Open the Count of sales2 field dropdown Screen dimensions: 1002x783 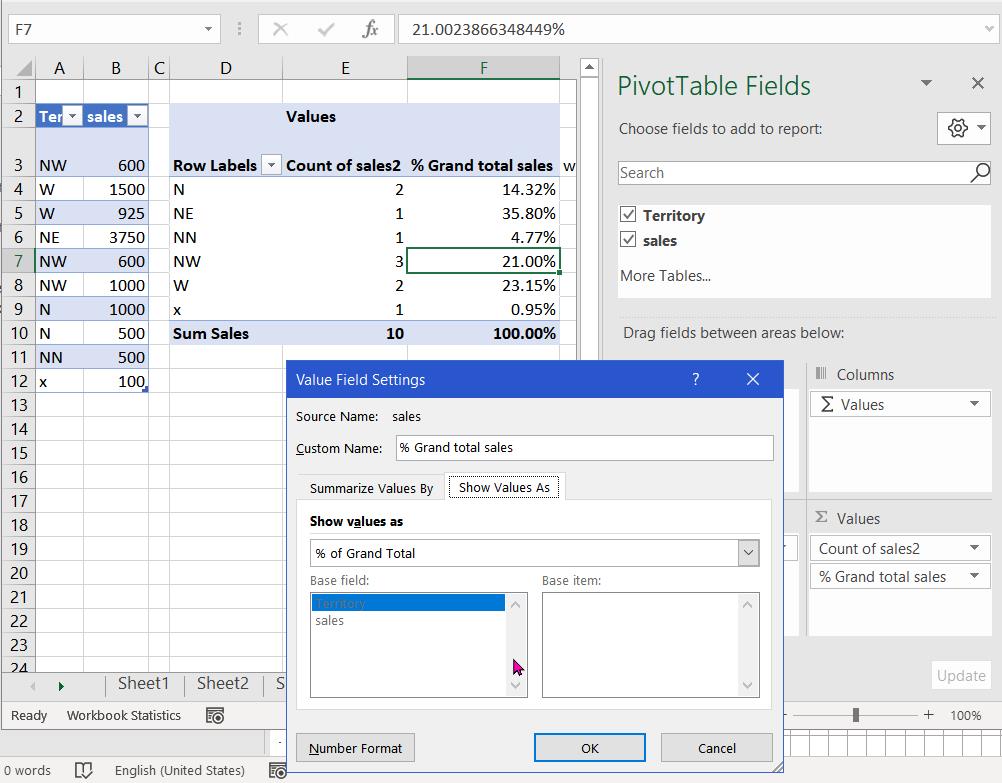tap(975, 548)
